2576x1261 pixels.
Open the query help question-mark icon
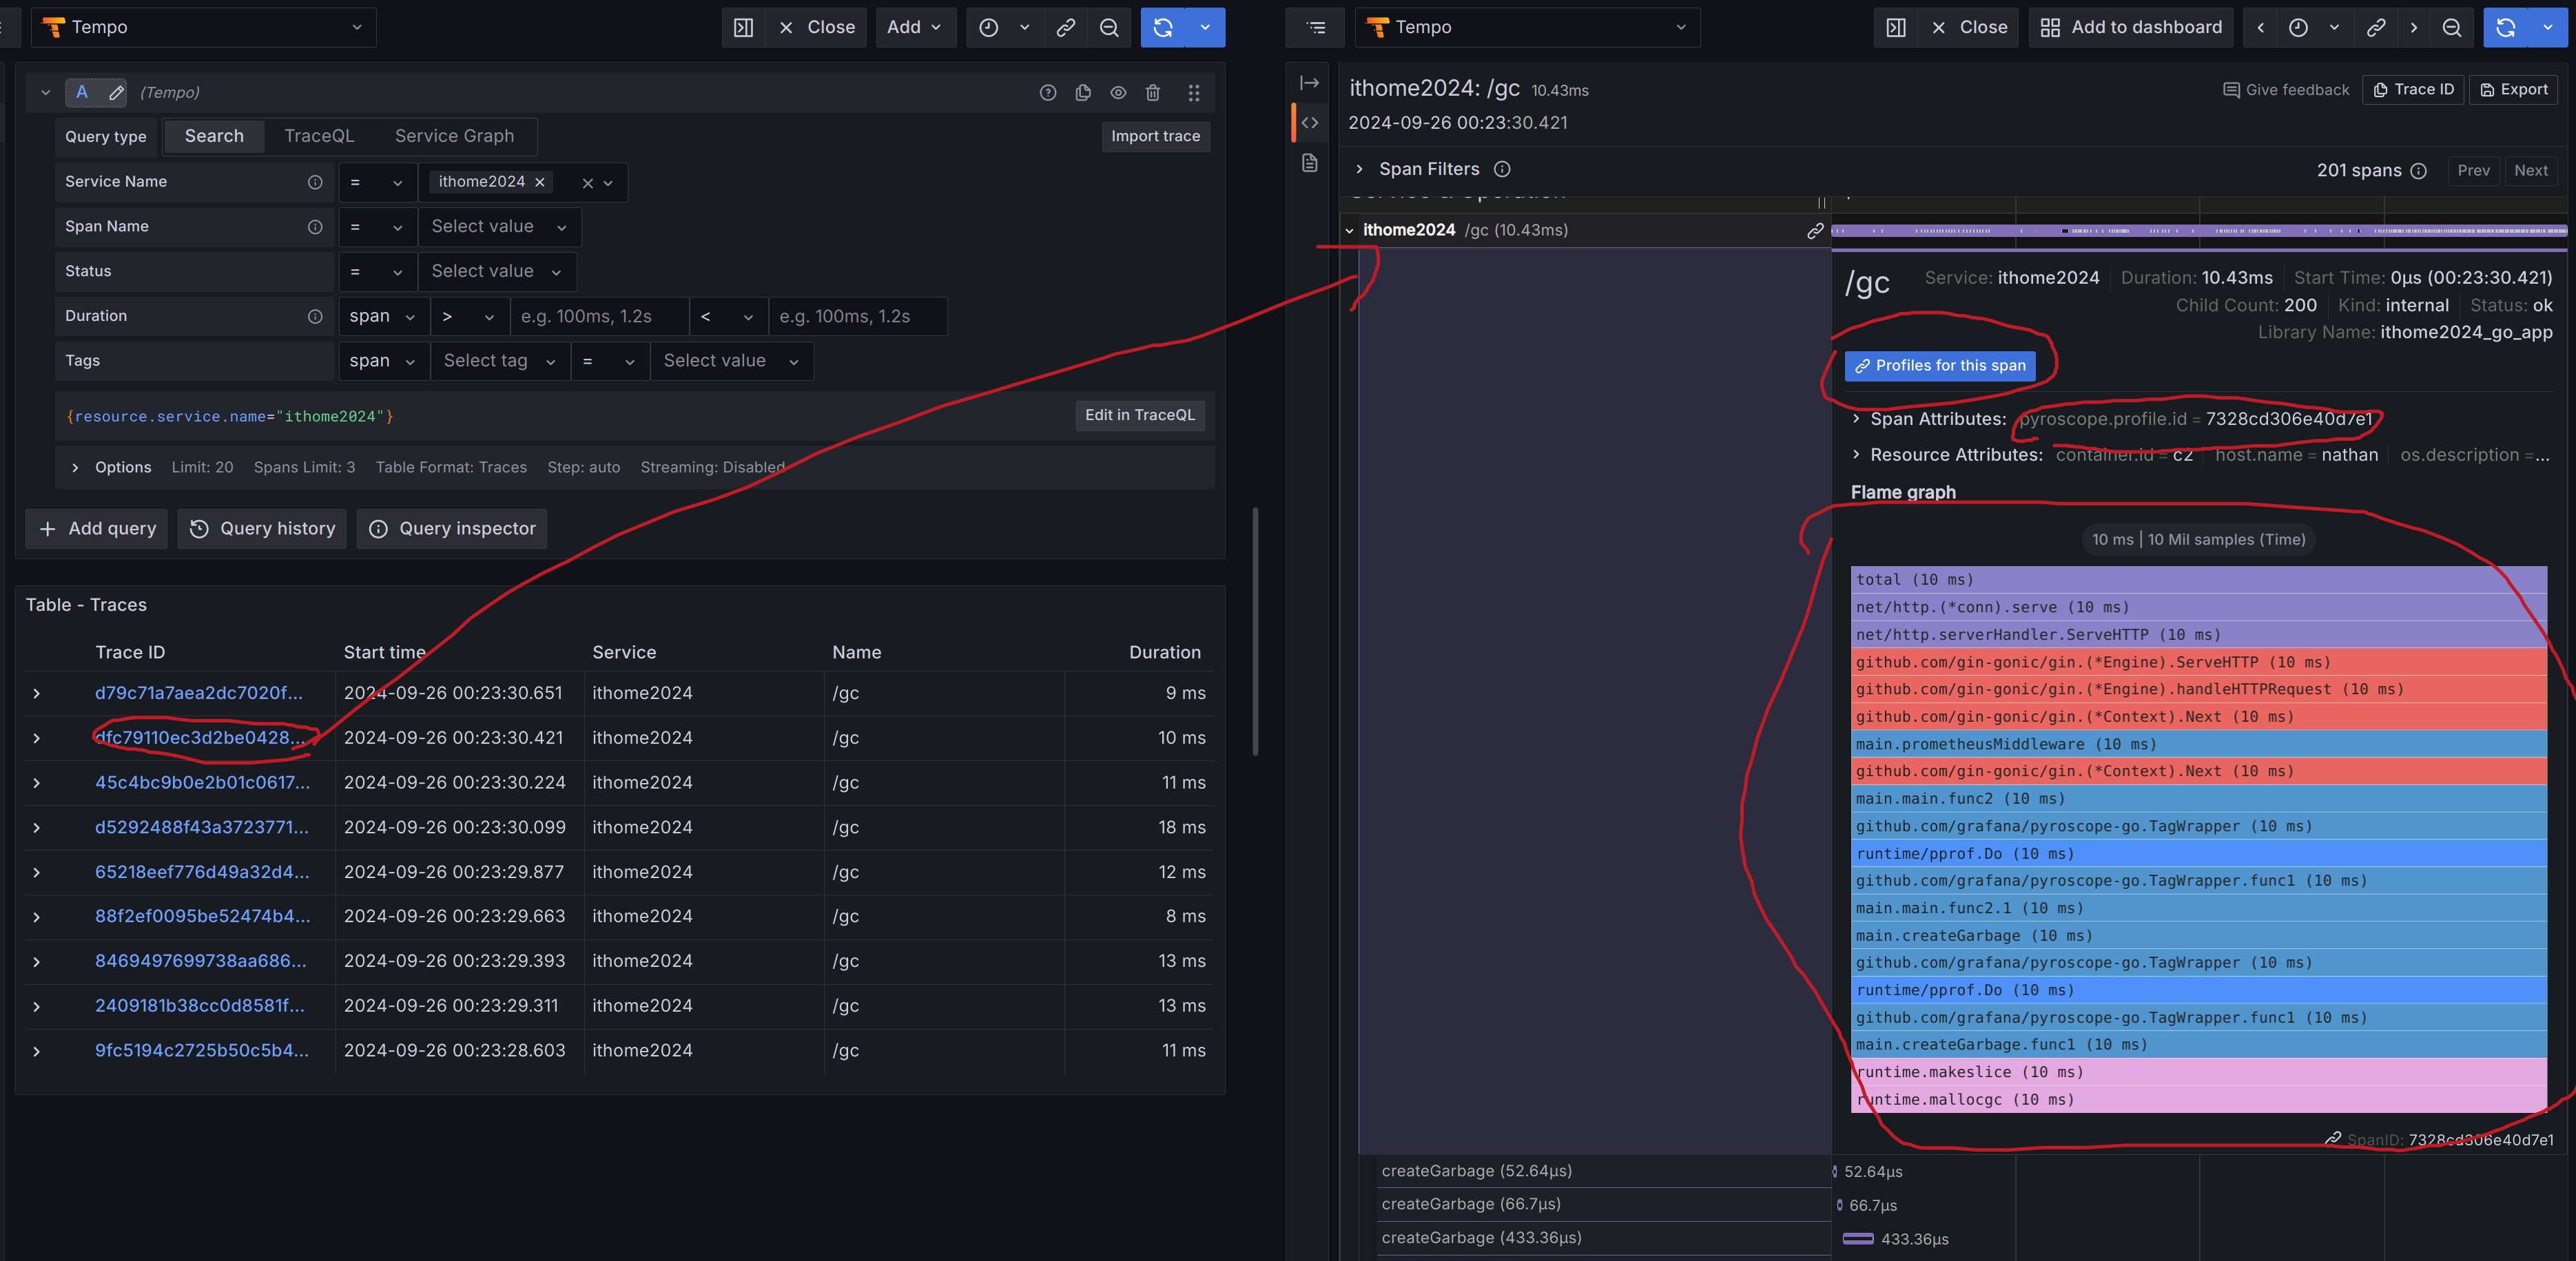pyautogui.click(x=1047, y=93)
